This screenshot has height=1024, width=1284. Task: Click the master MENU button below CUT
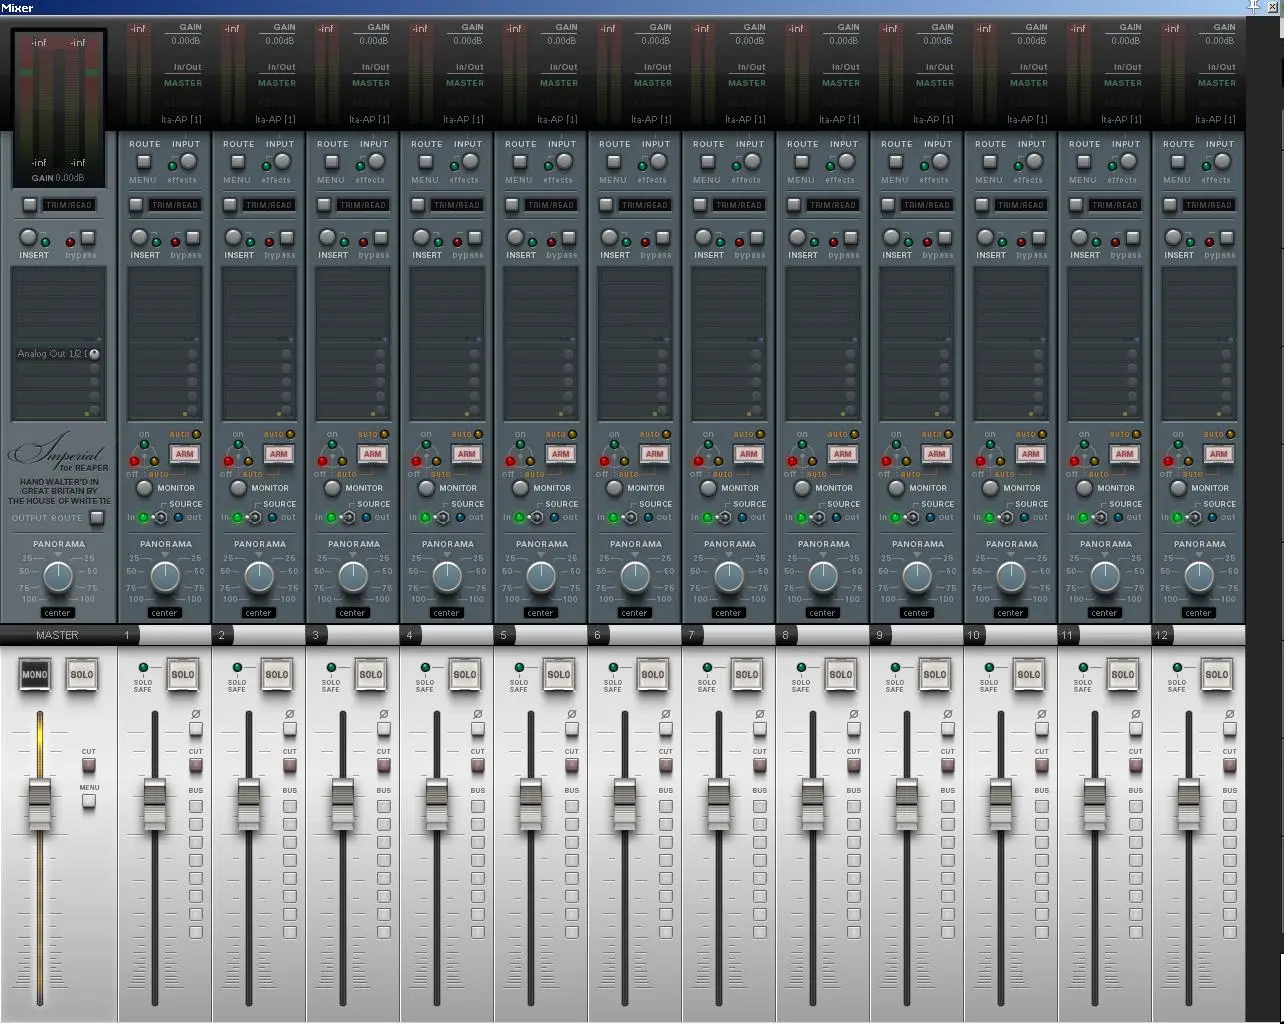[89, 801]
